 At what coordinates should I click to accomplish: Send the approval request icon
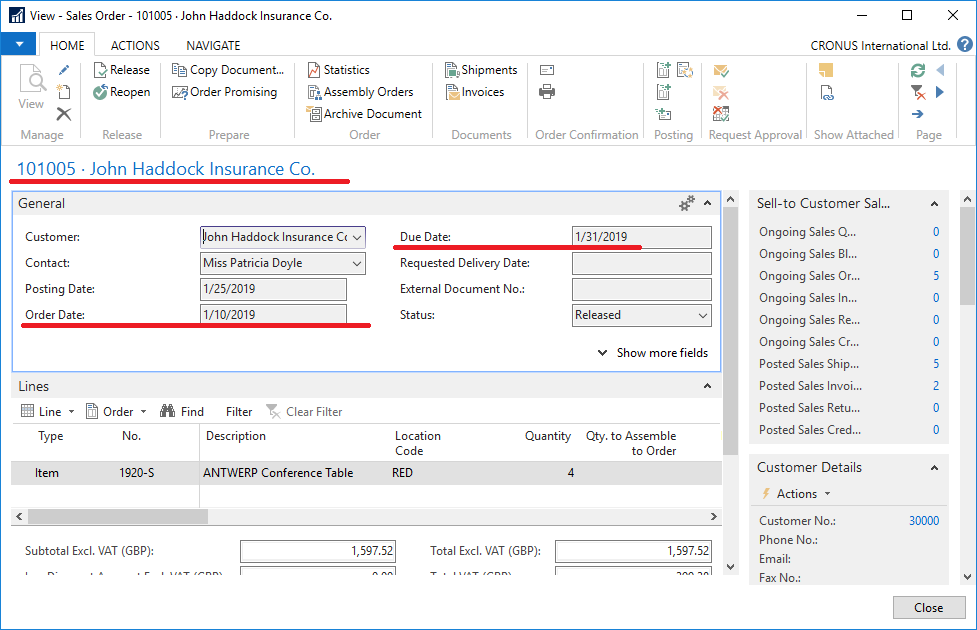point(721,70)
